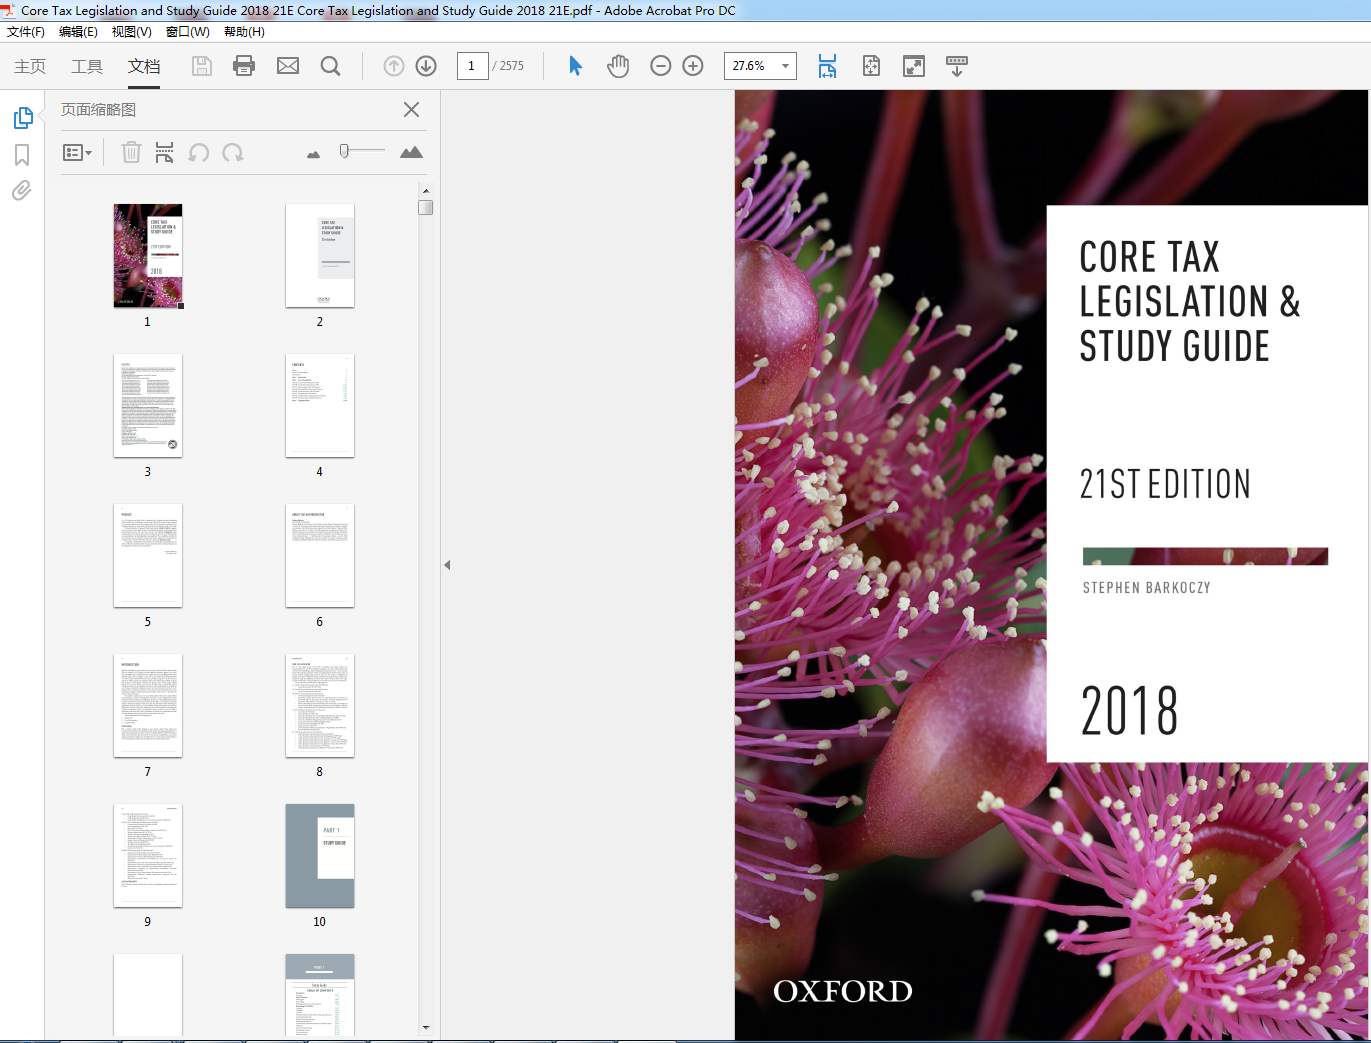Viewport: 1371px width, 1043px height.
Task: Open the 窗口(W) menu
Action: coord(188,32)
